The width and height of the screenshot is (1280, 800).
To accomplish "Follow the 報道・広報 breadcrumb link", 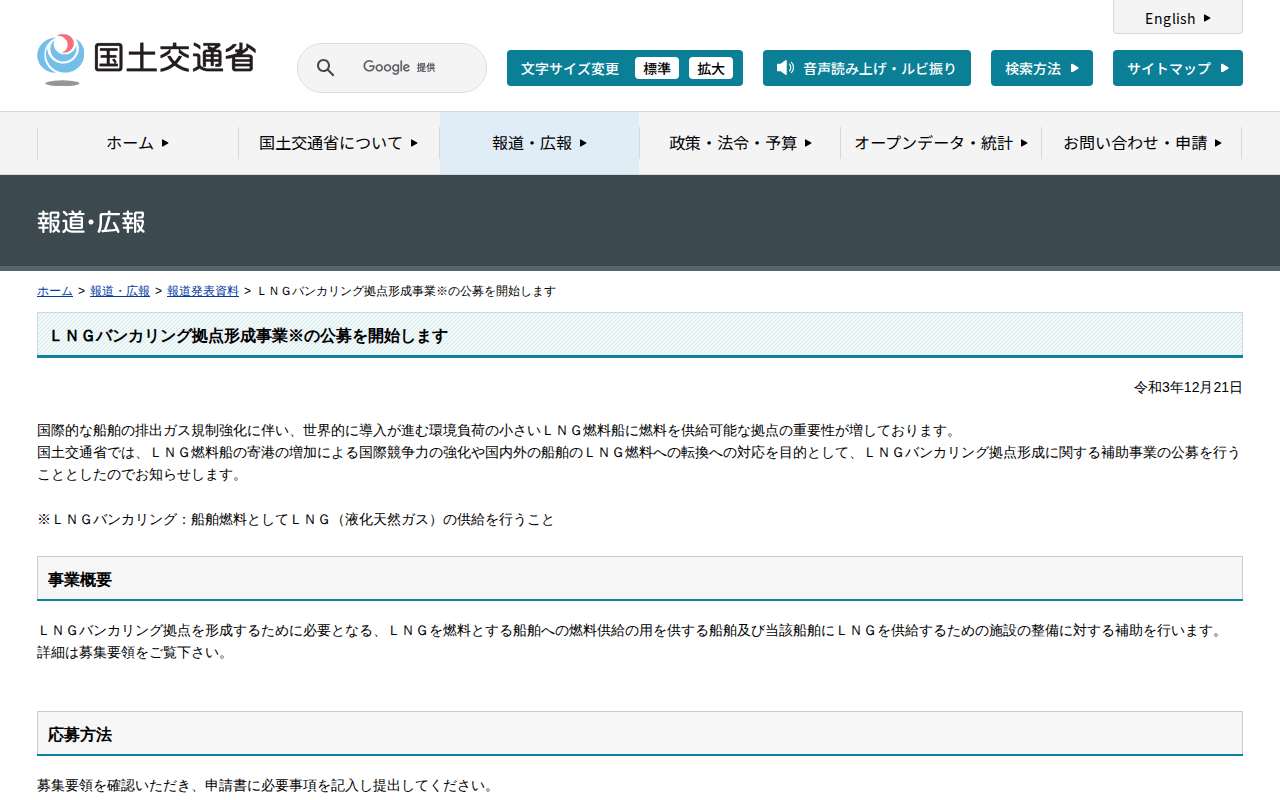I will pos(120,291).
